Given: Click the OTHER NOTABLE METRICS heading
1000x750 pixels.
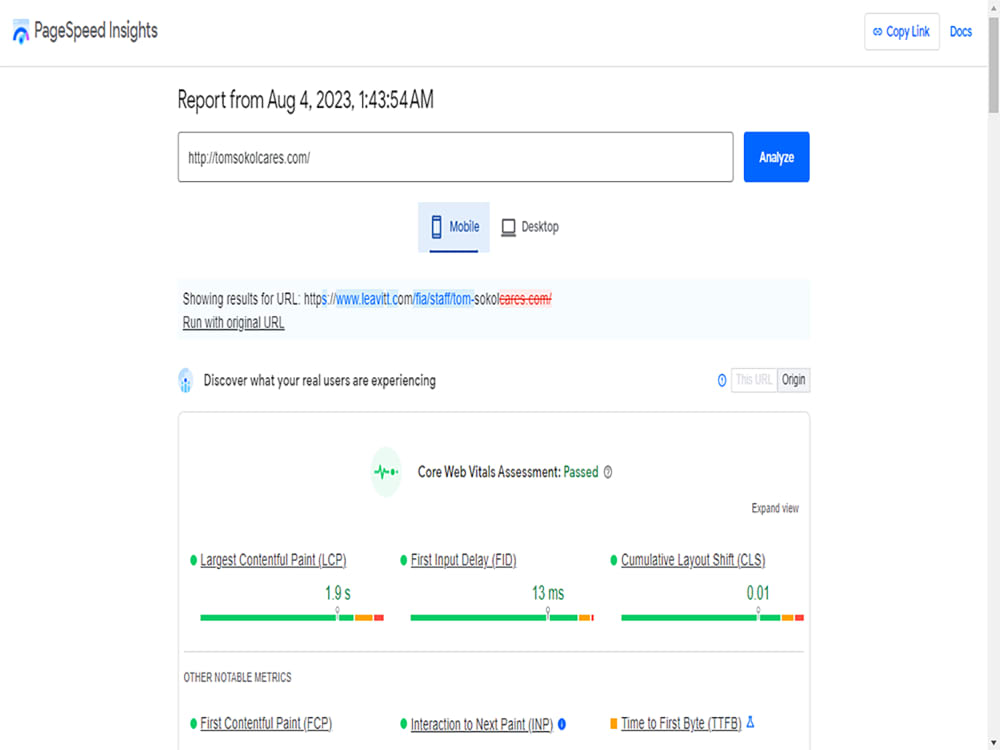Looking at the screenshot, I should tap(237, 677).
